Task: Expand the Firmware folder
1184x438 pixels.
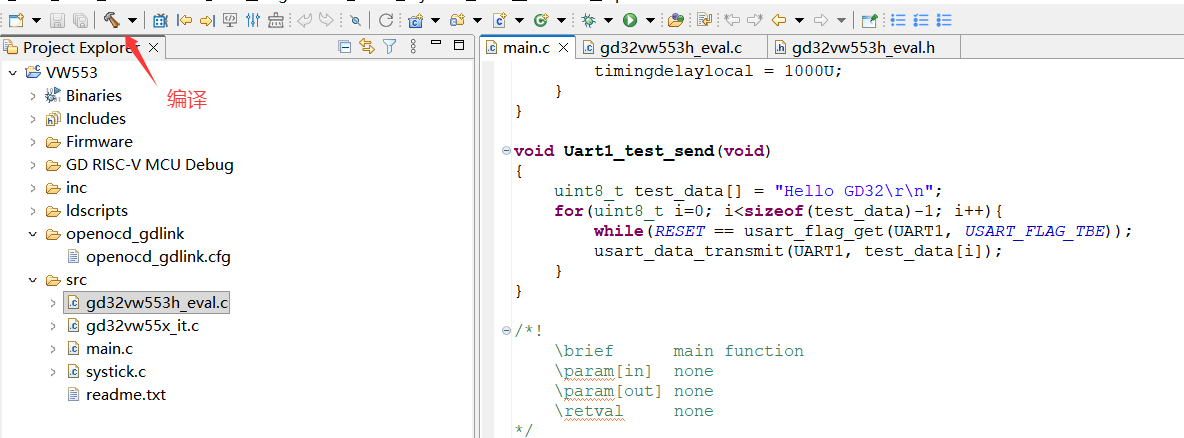Action: pyautogui.click(x=33, y=142)
